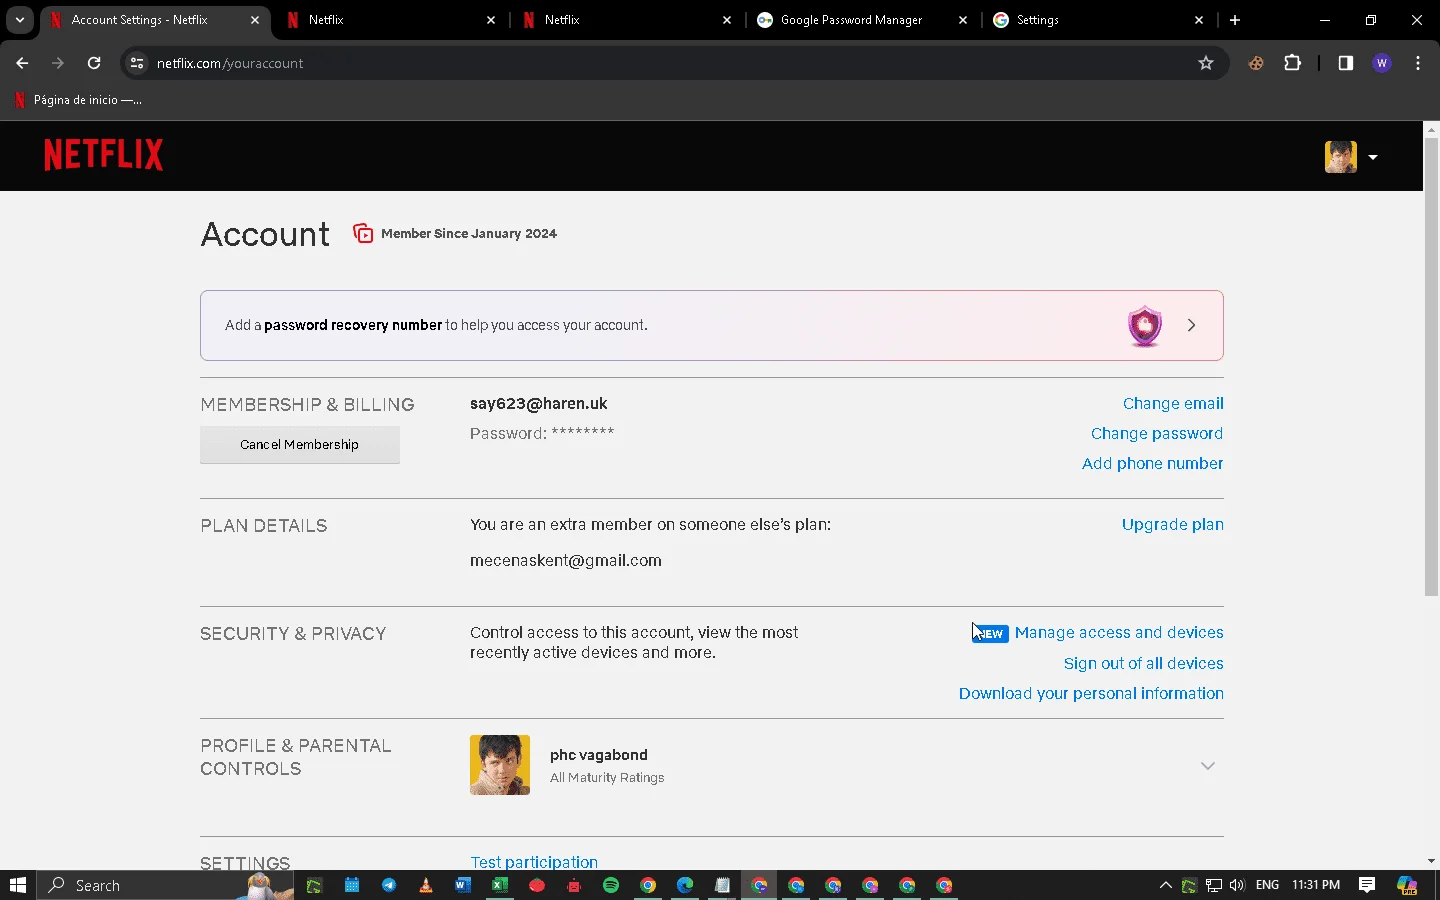This screenshot has width=1440, height=900.
Task: Open the Chrome extensions puzzle icon
Action: [1293, 63]
